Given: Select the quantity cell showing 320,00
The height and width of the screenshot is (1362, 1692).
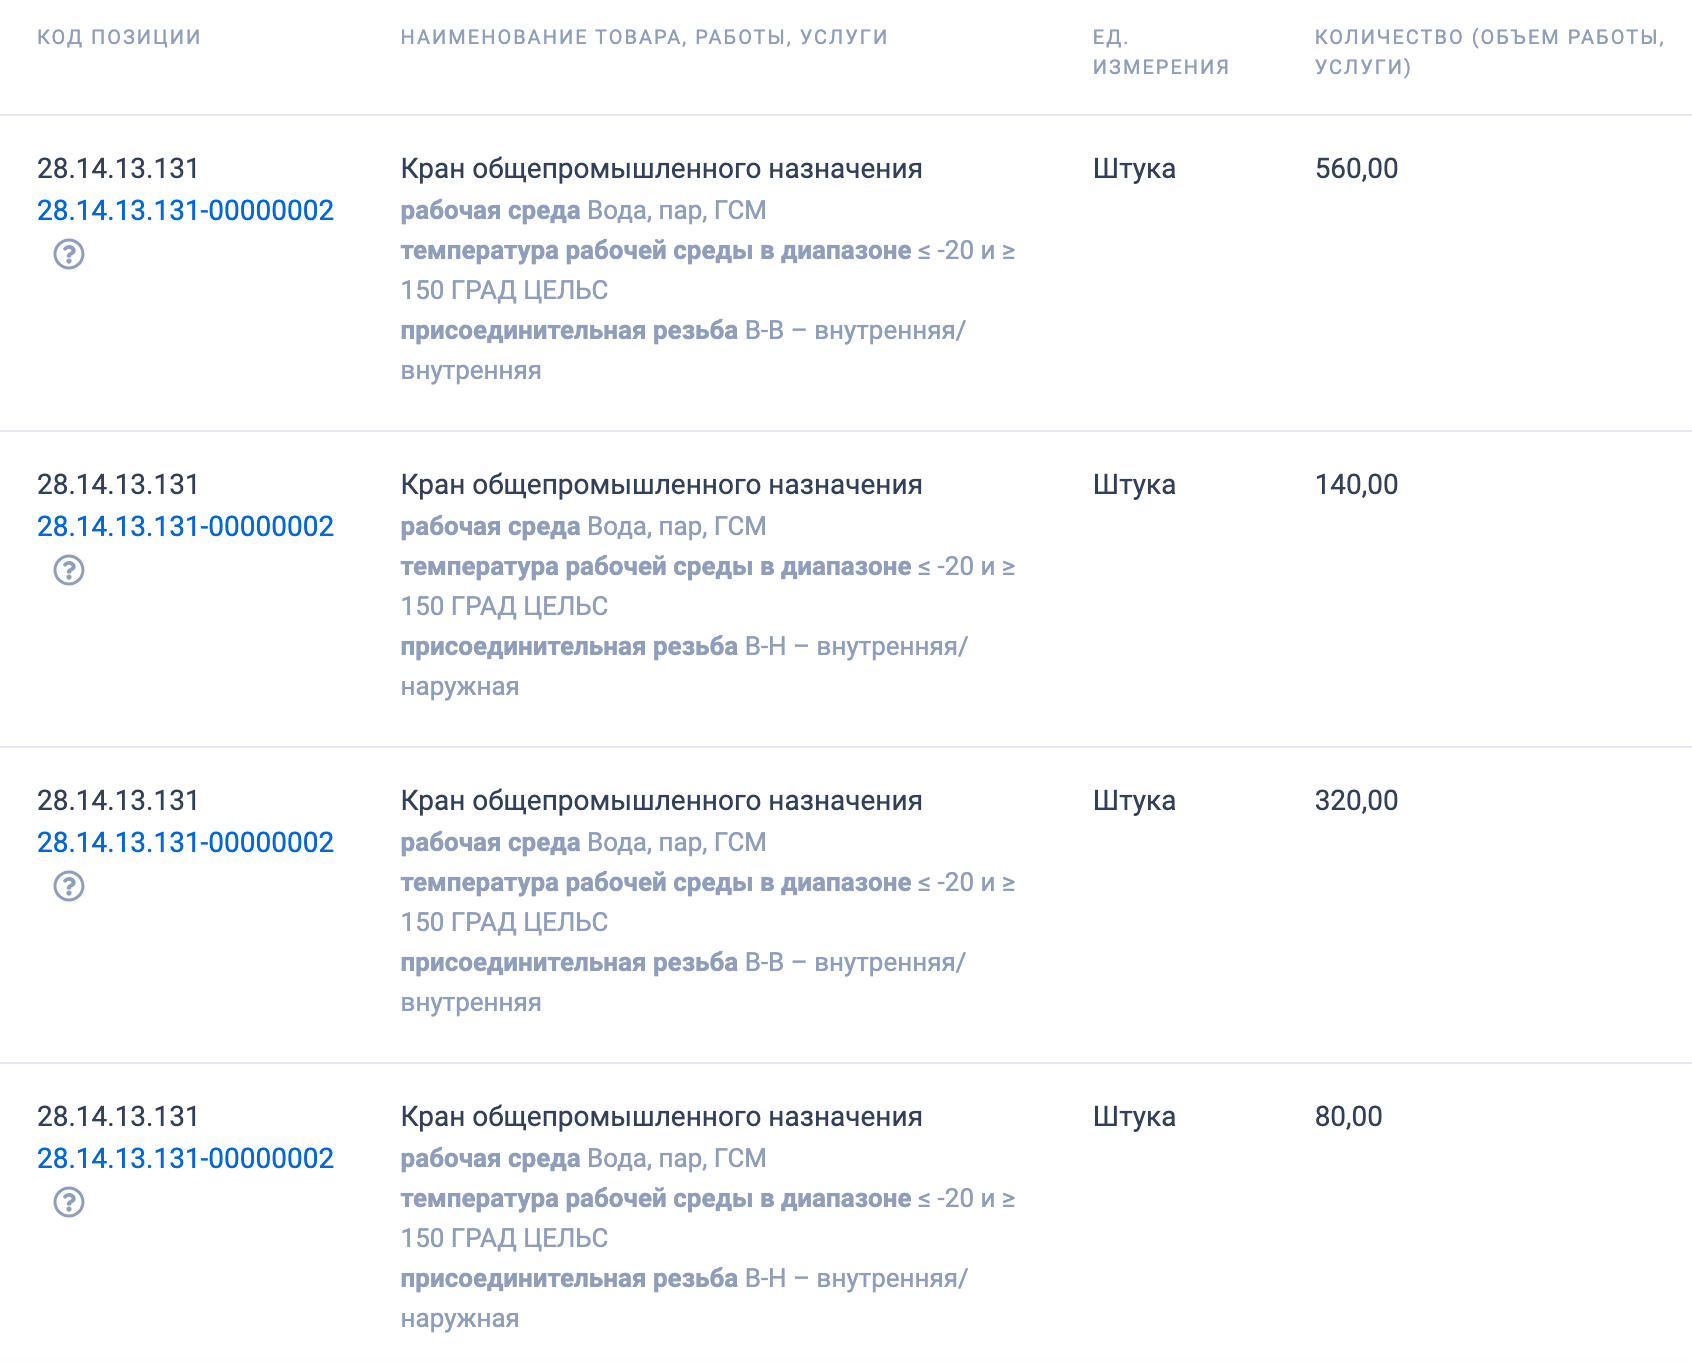Looking at the screenshot, I should click(x=1356, y=801).
